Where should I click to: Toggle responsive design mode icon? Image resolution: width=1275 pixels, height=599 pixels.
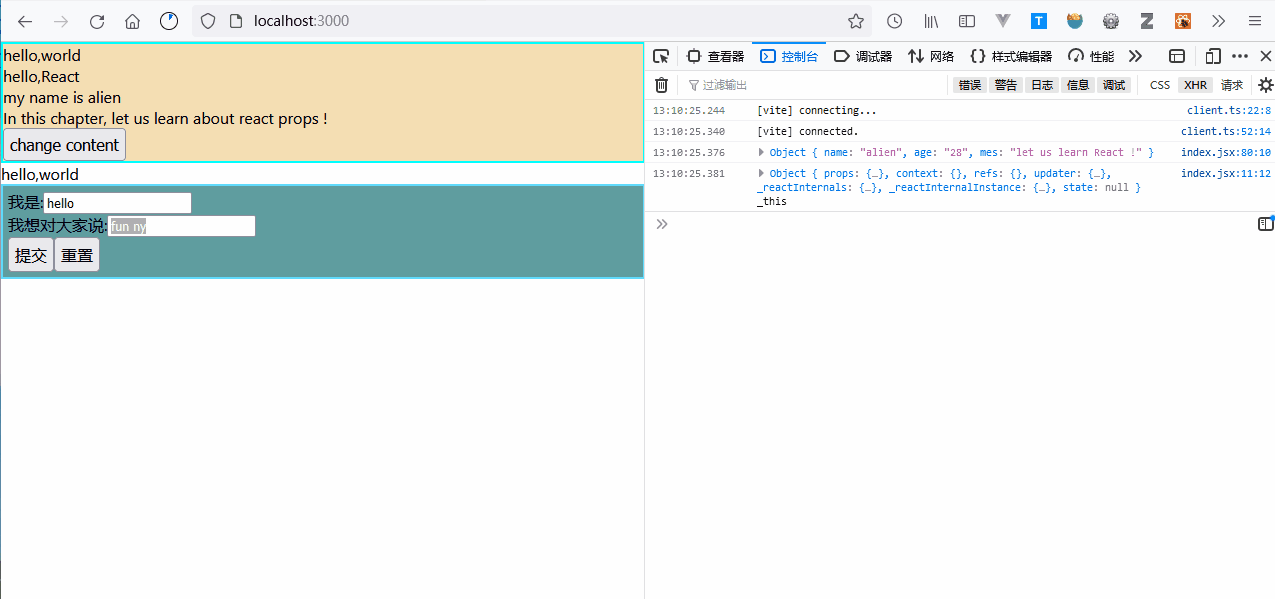pos(1213,56)
